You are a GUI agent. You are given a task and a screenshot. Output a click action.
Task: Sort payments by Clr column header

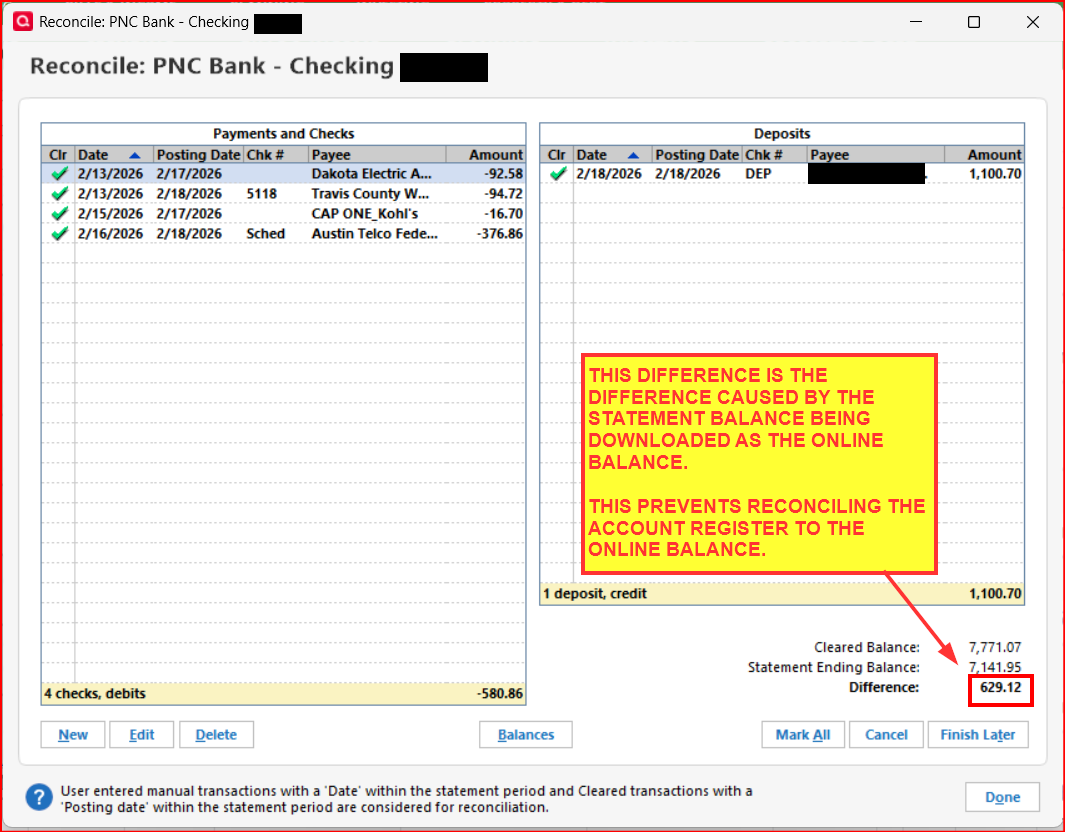pyautogui.click(x=58, y=155)
